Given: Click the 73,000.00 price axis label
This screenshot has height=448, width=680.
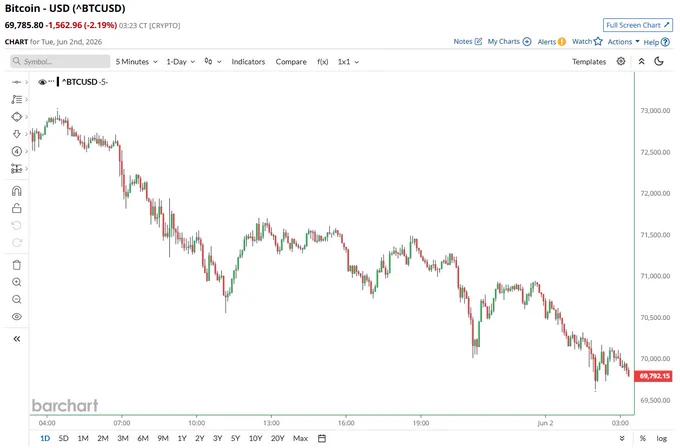Looking at the screenshot, I should click(x=655, y=111).
